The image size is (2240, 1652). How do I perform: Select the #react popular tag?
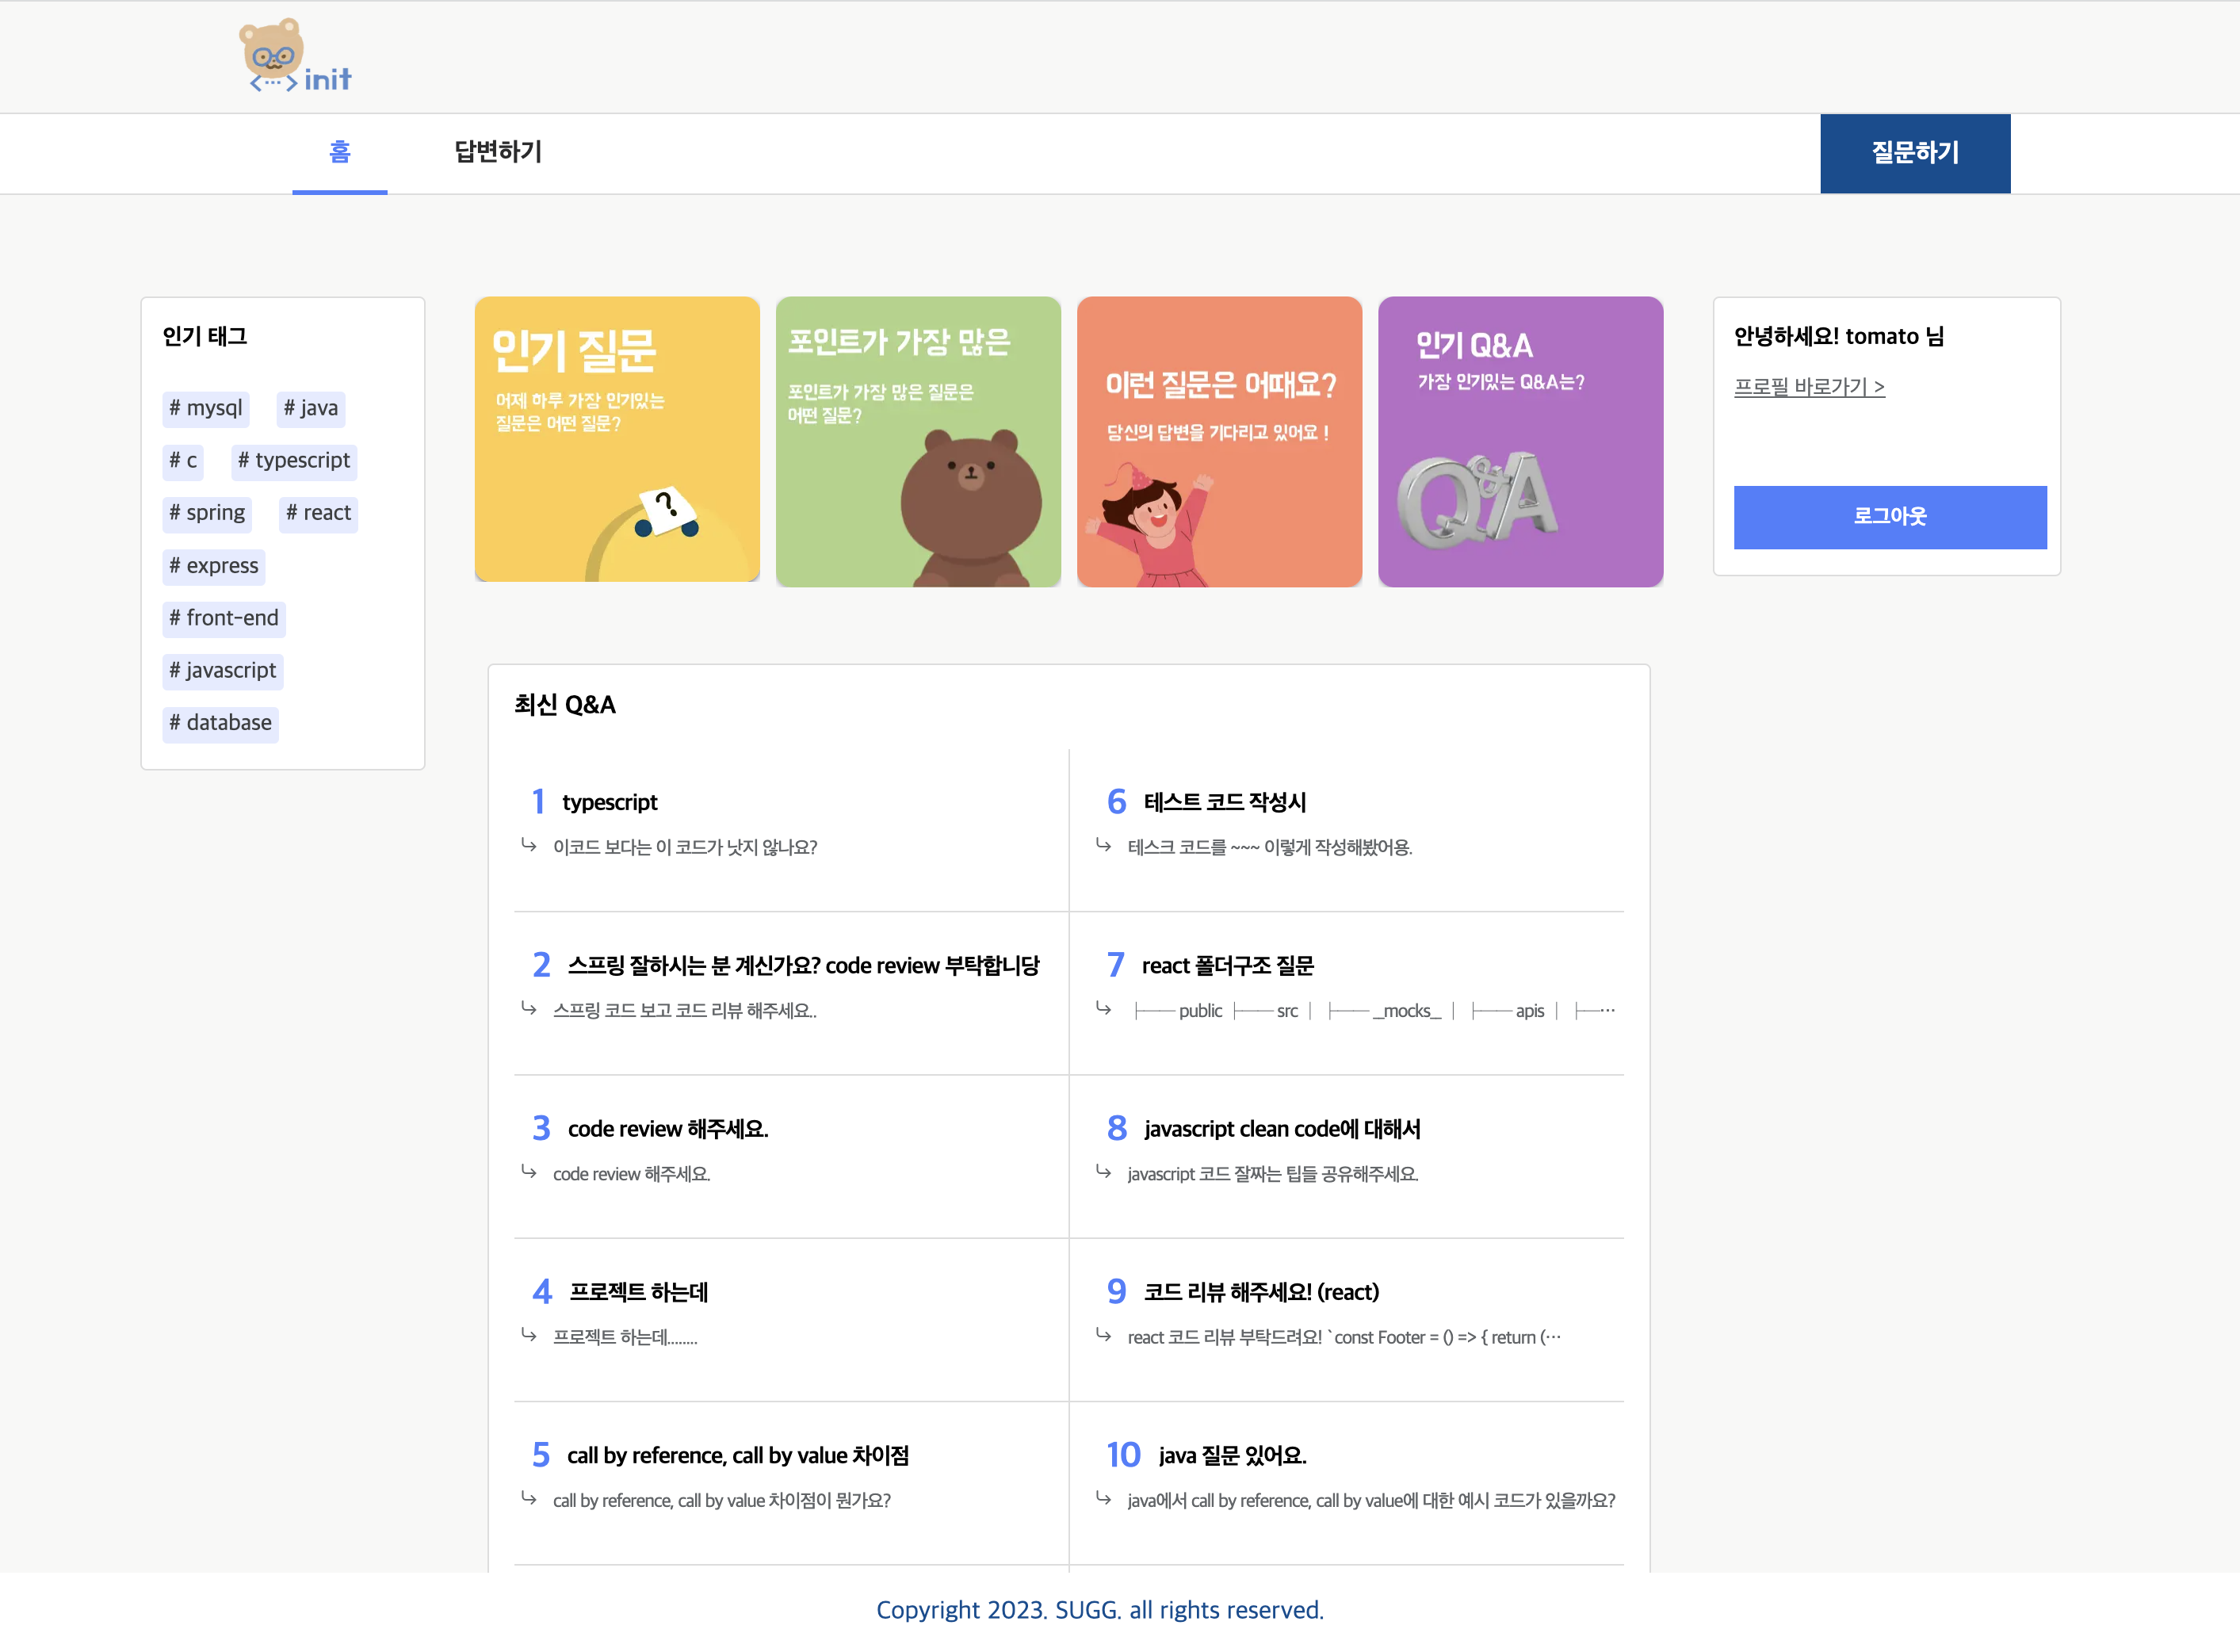[318, 513]
